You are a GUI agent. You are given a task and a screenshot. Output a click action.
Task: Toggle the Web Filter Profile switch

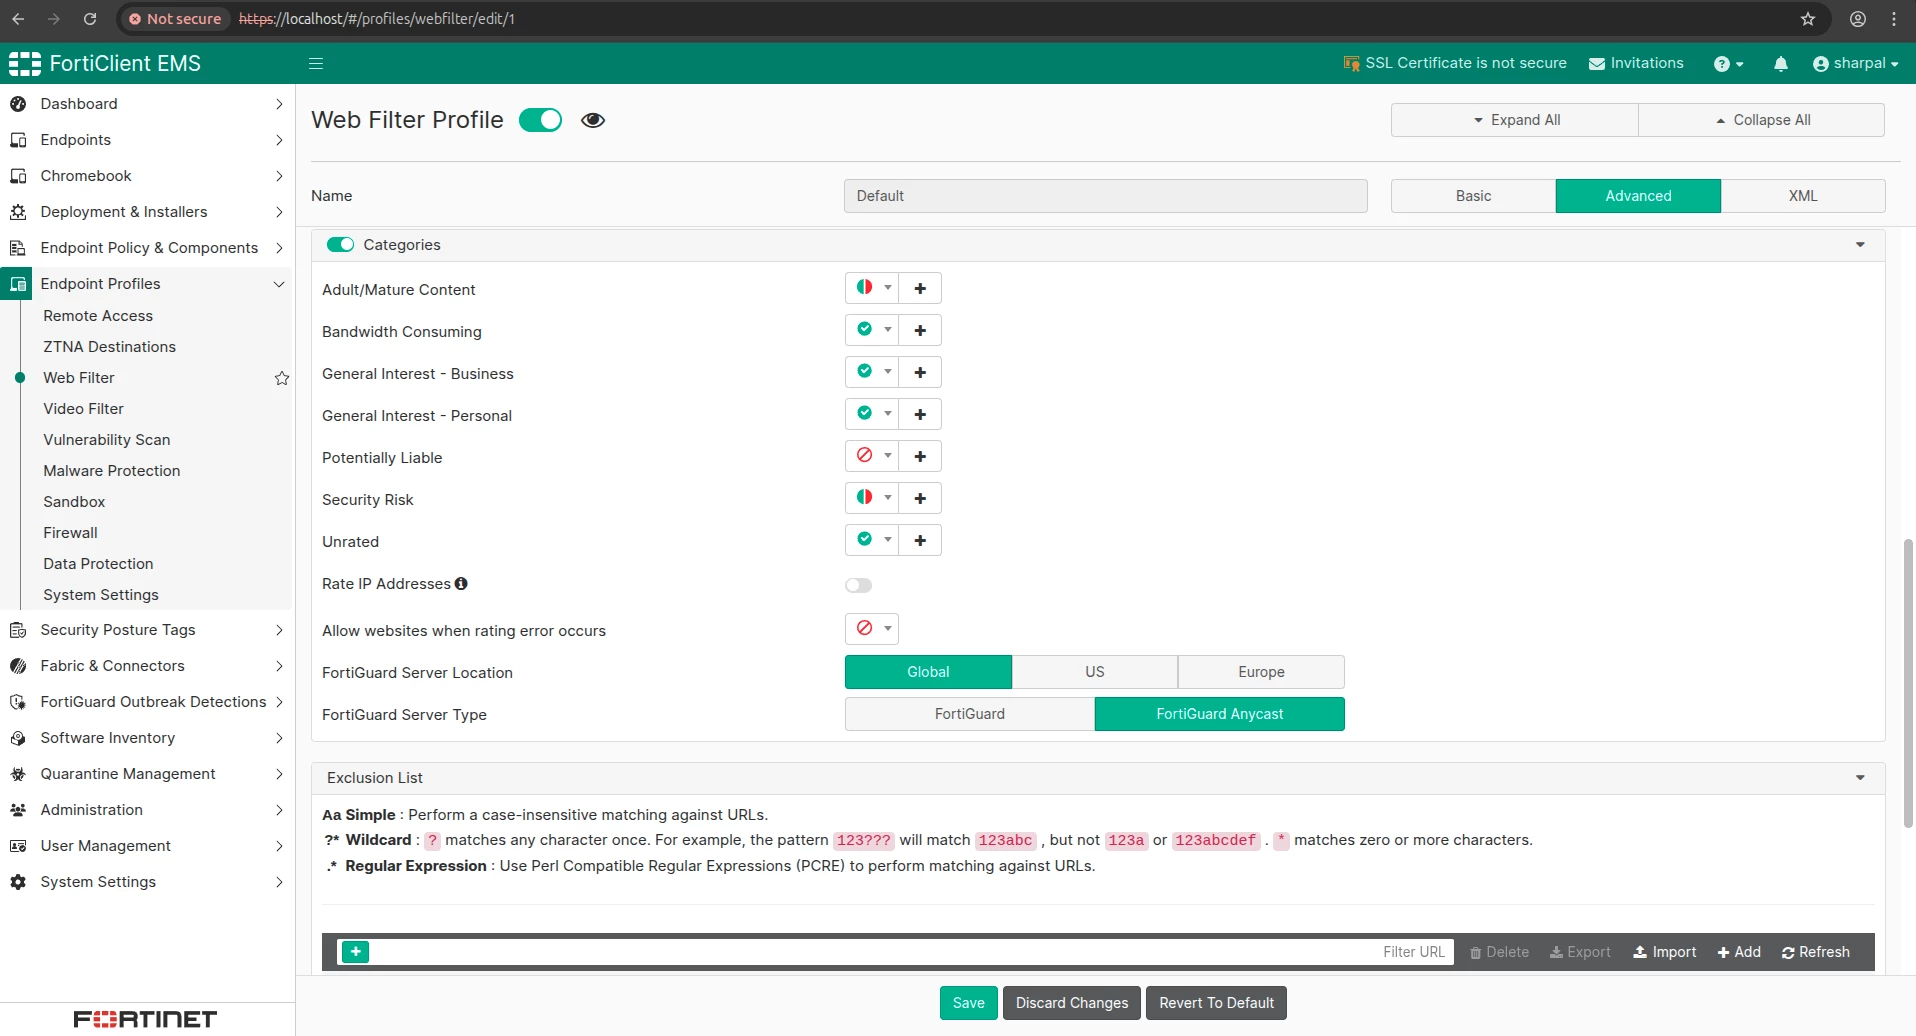coord(540,120)
